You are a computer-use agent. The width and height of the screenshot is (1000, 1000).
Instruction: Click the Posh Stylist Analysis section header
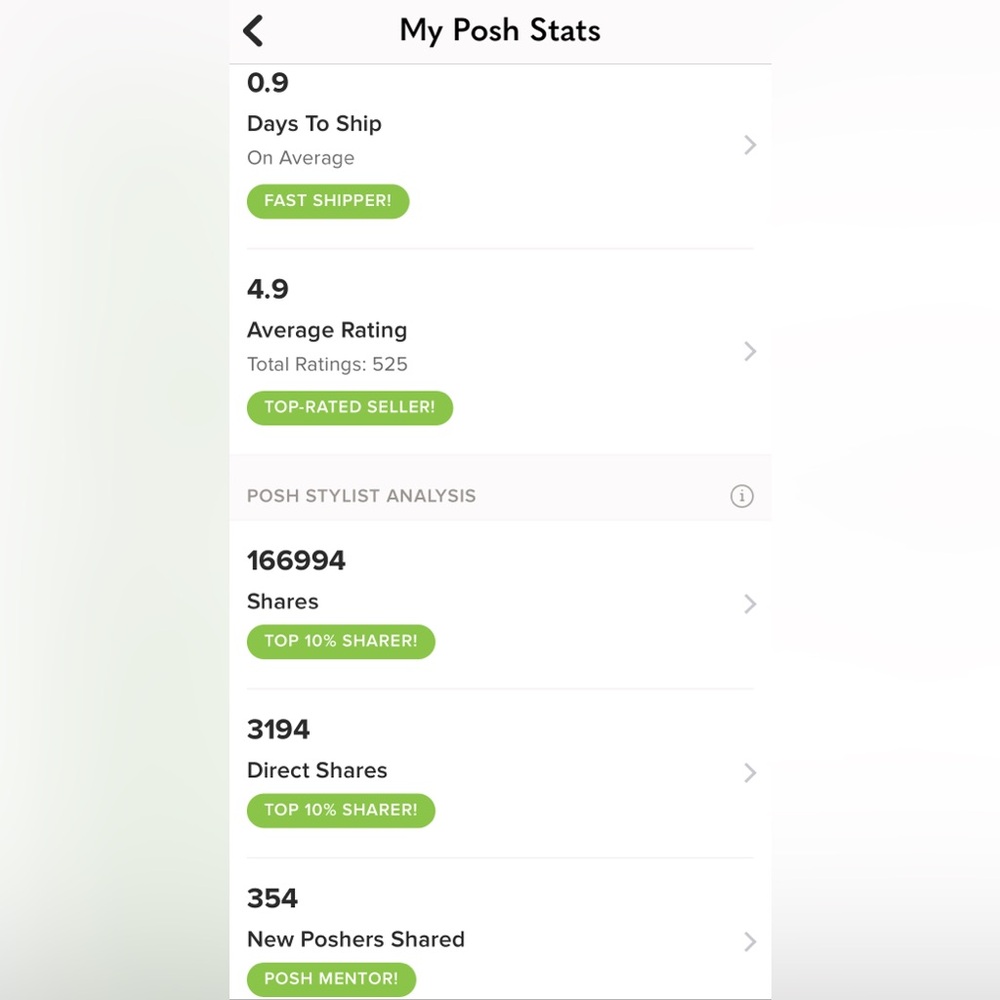click(x=361, y=496)
